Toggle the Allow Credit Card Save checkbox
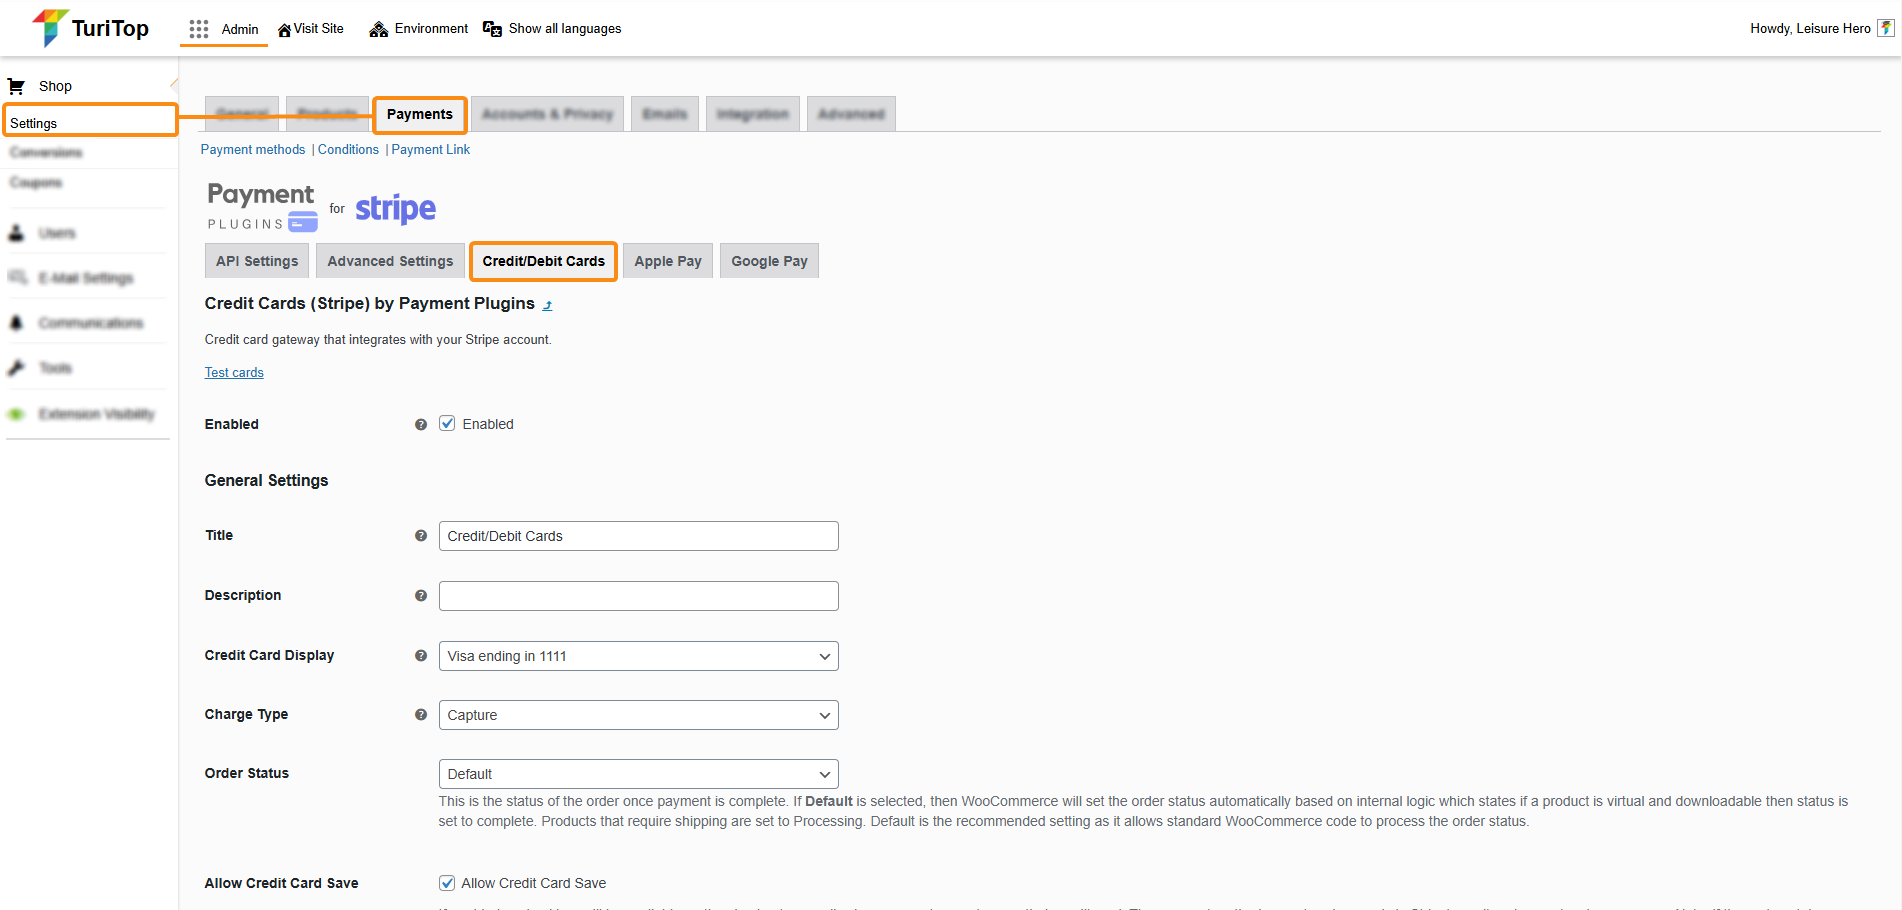 447,883
